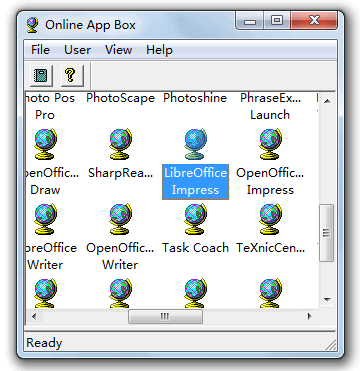360x371 pixels.
Task: Click the Photo Pos Pro label
Action: (50, 106)
